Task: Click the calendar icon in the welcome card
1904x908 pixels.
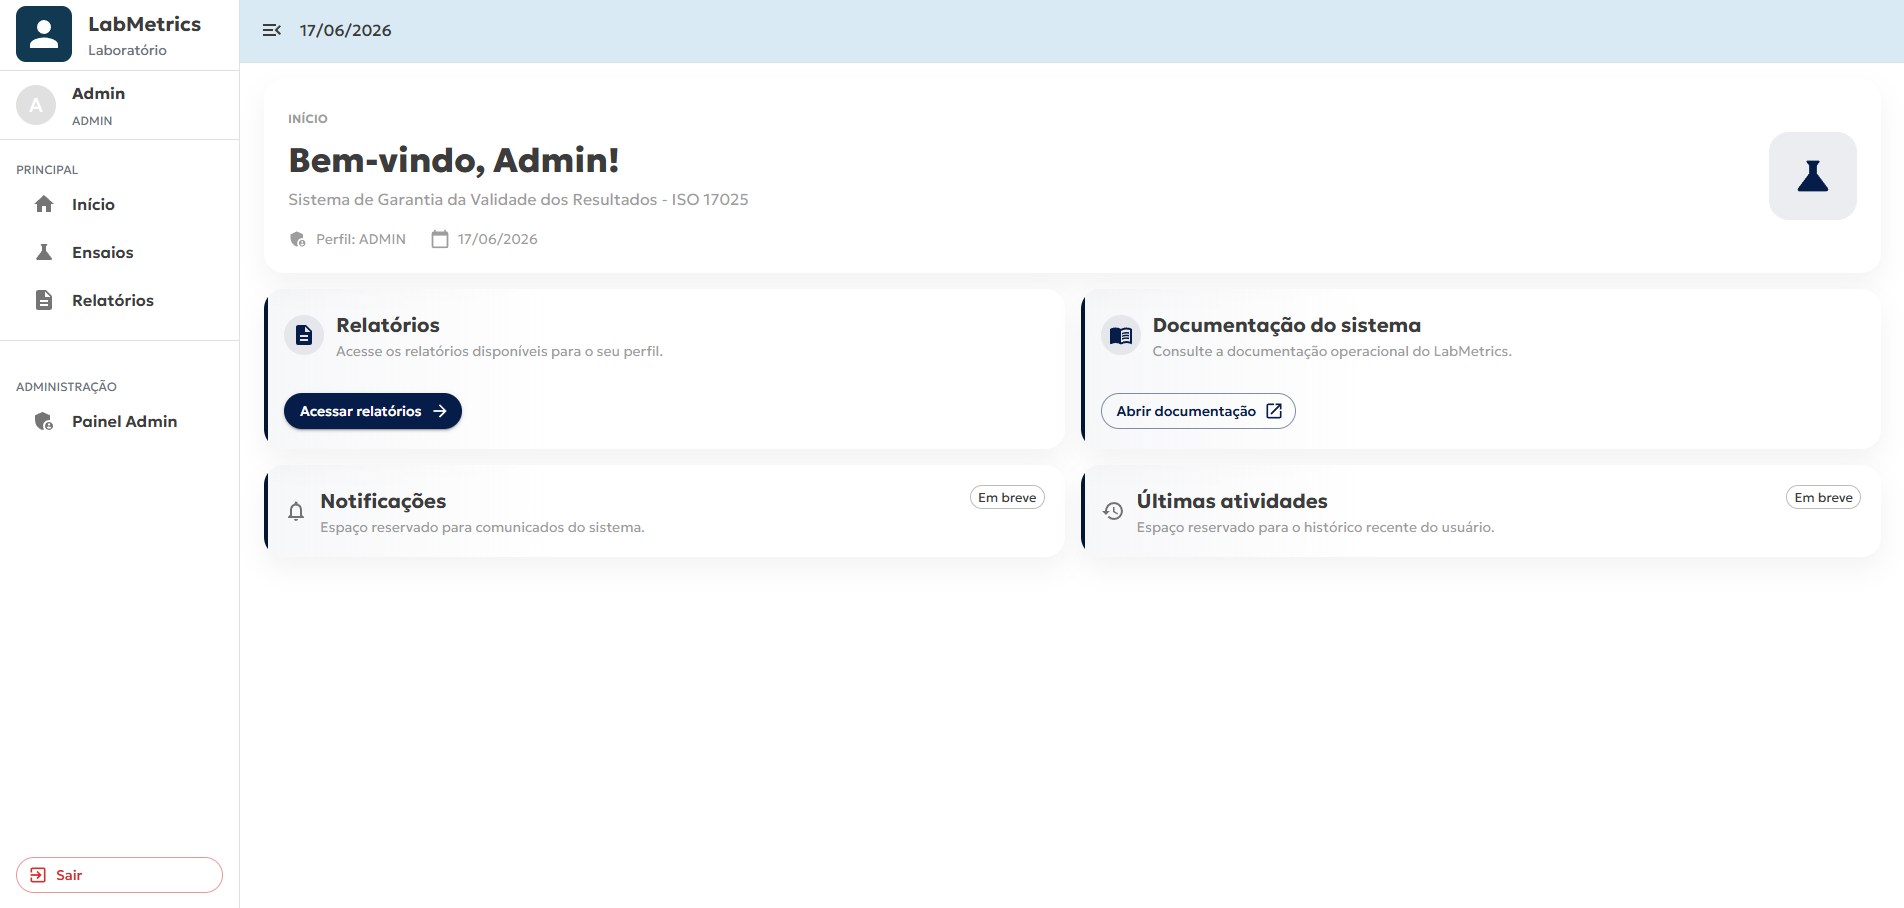Action: point(440,239)
